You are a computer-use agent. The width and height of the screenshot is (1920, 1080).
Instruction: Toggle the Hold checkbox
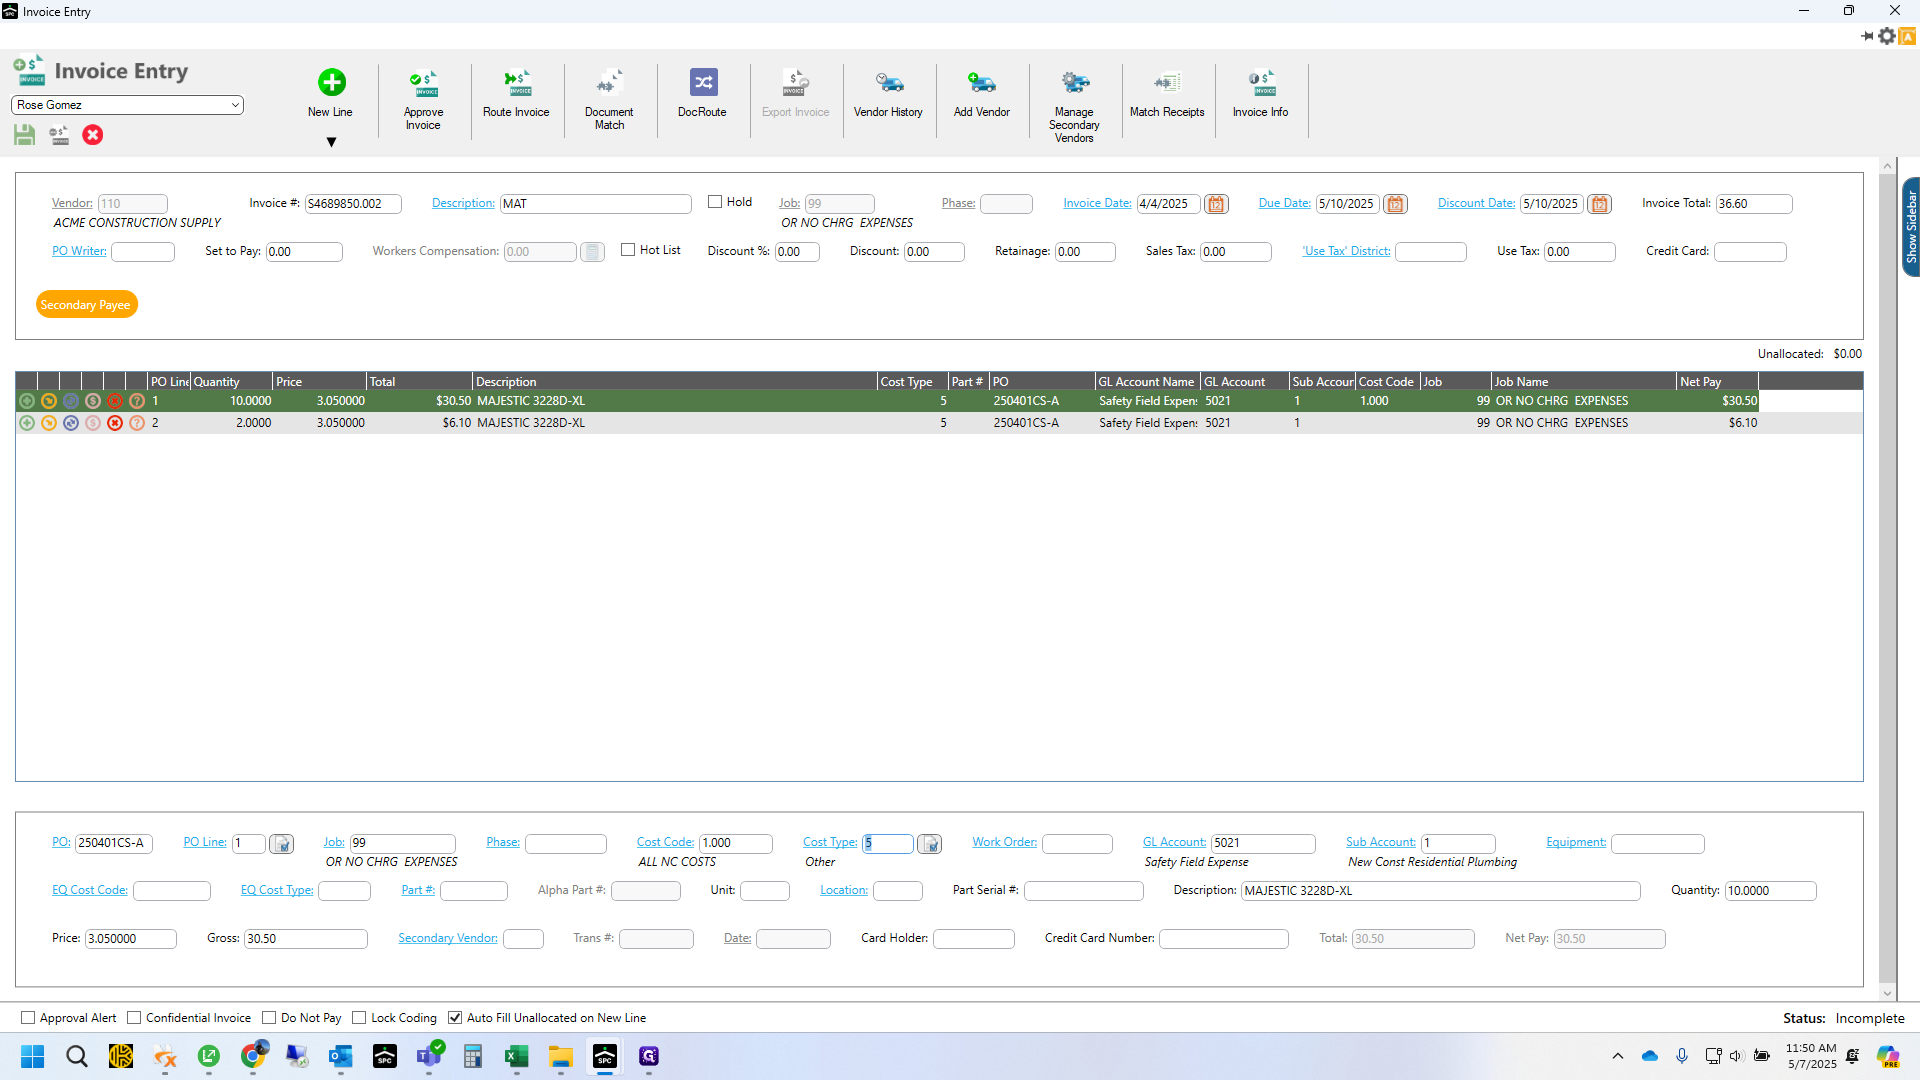[x=715, y=202]
